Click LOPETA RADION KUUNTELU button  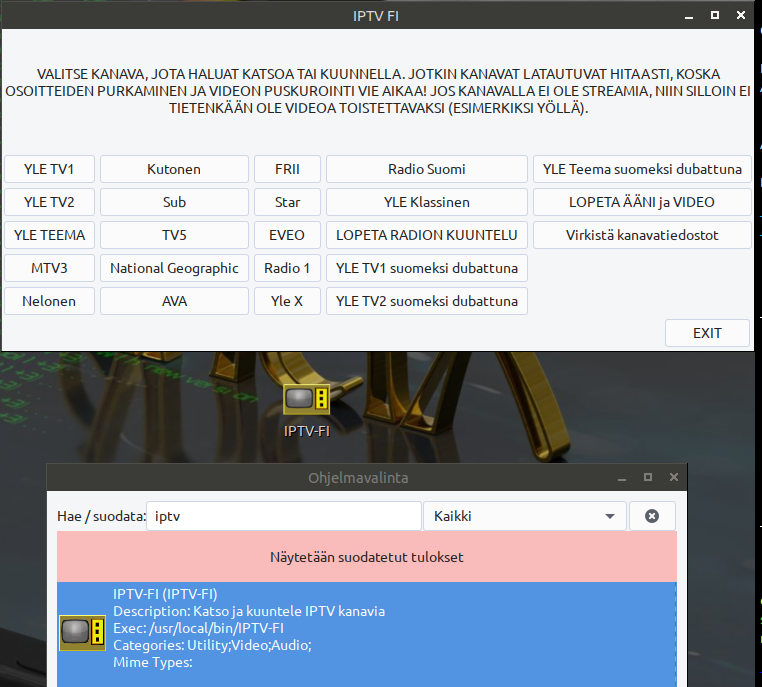pos(427,235)
